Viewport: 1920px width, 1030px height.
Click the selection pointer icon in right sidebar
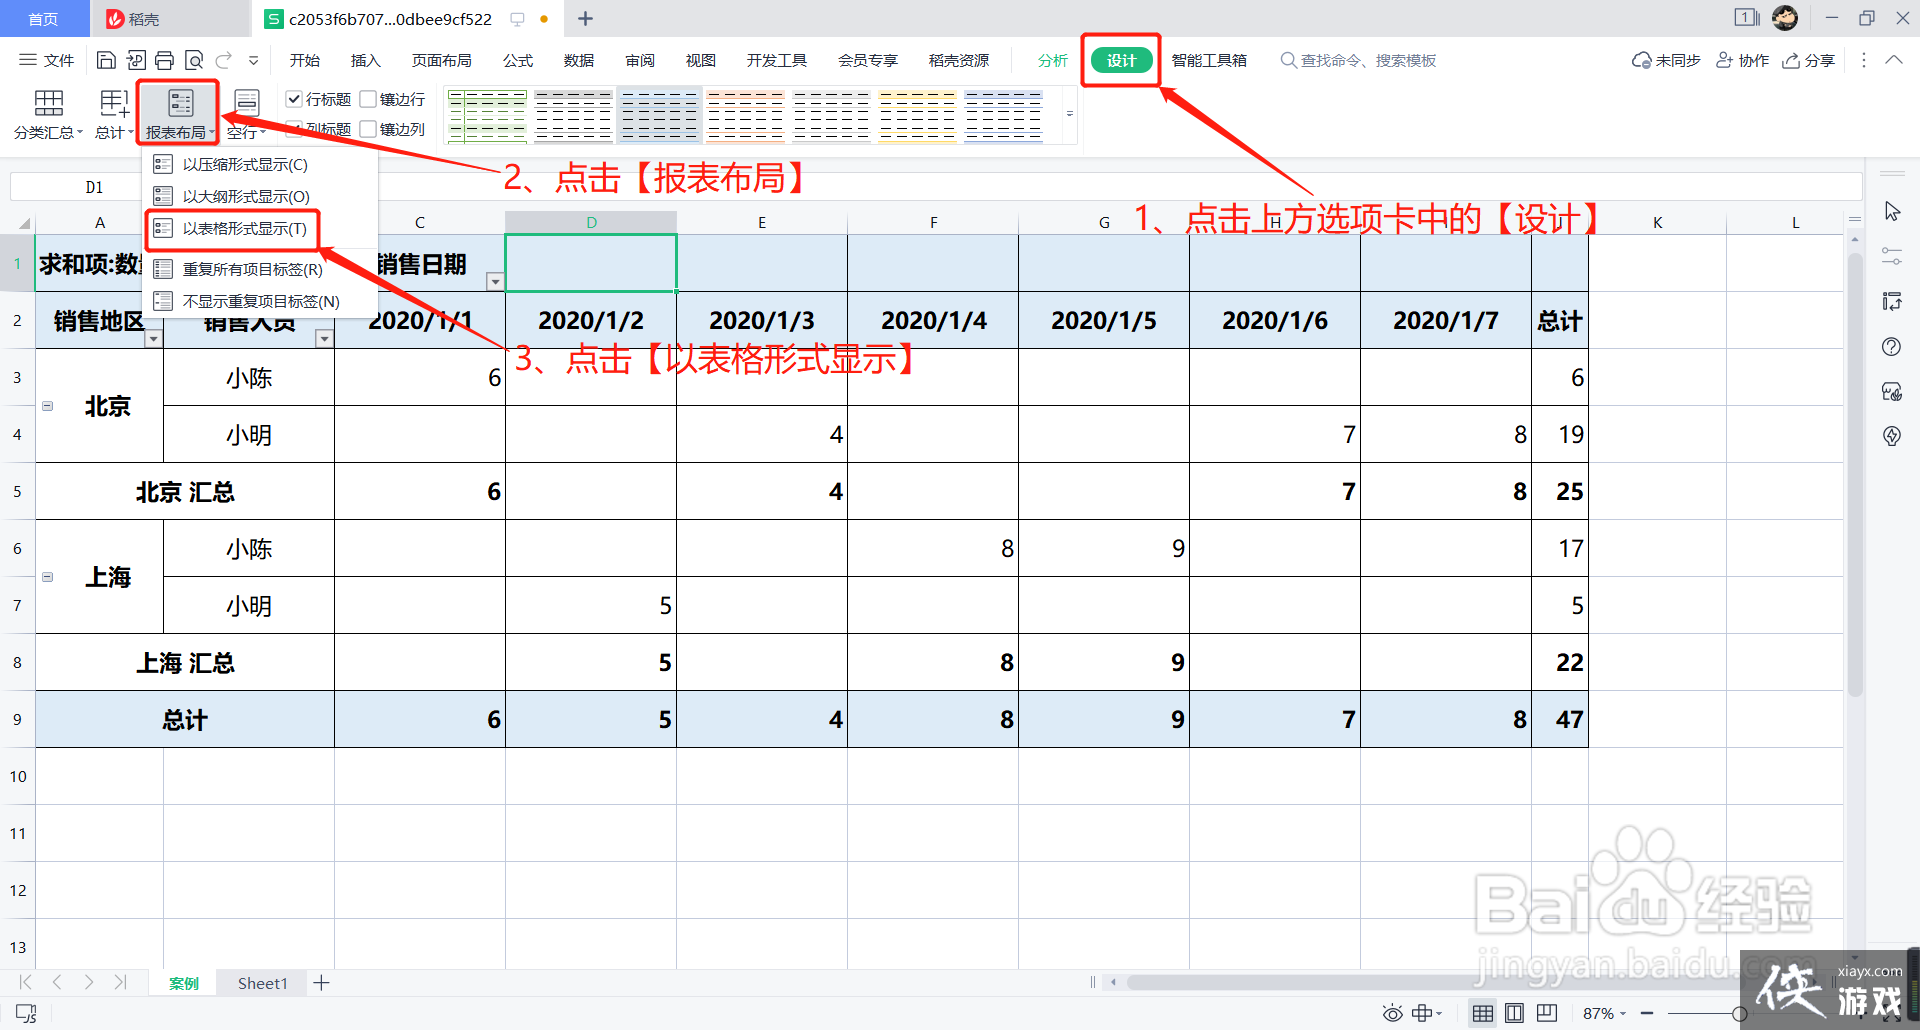click(1892, 212)
